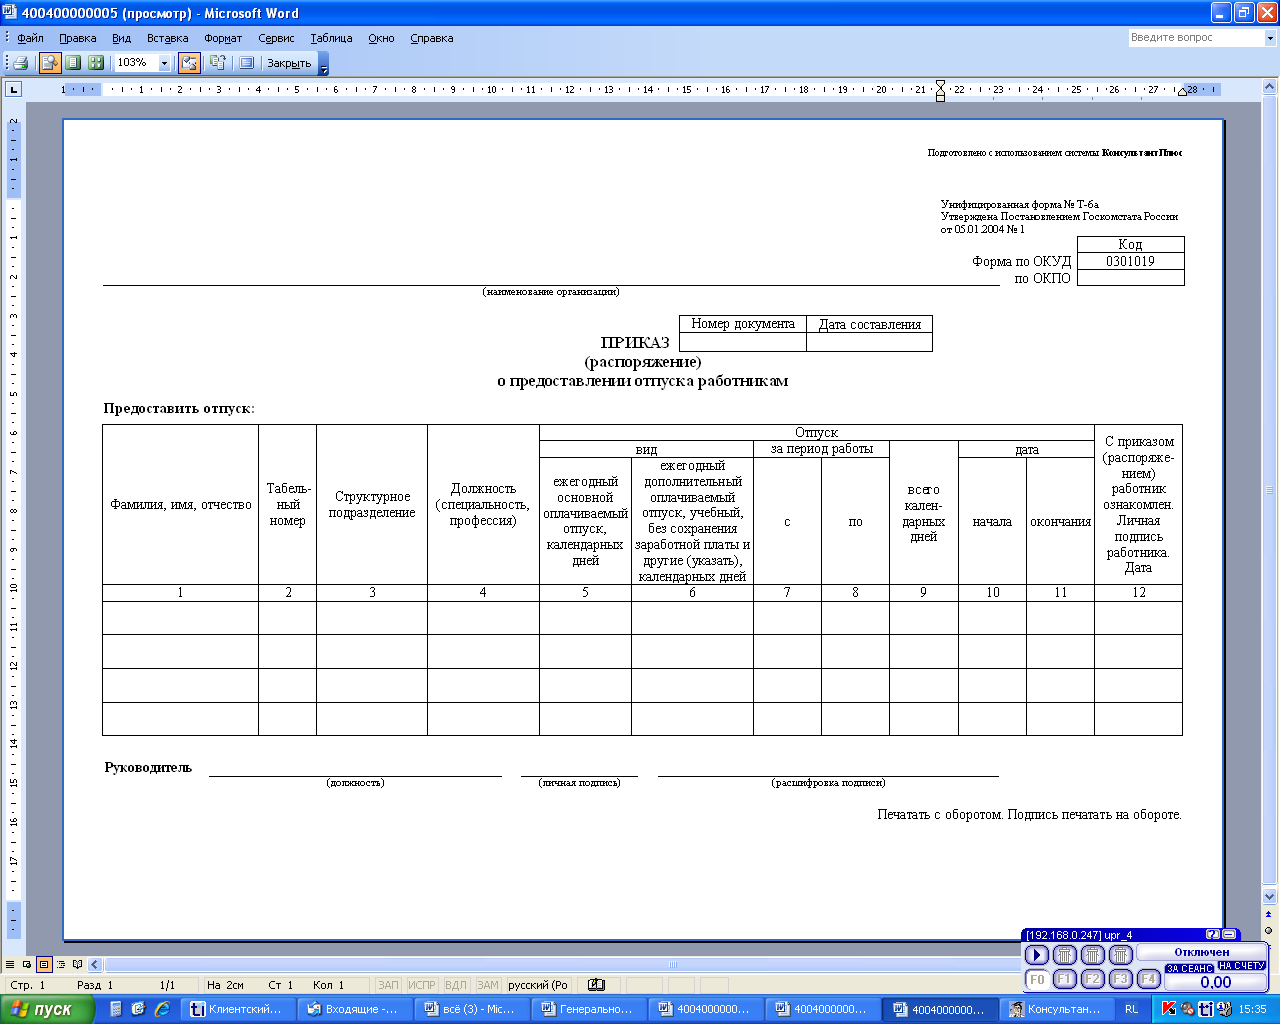1280x1024 pixels.
Task: Click the Full Screen icon
Action: click(246, 63)
